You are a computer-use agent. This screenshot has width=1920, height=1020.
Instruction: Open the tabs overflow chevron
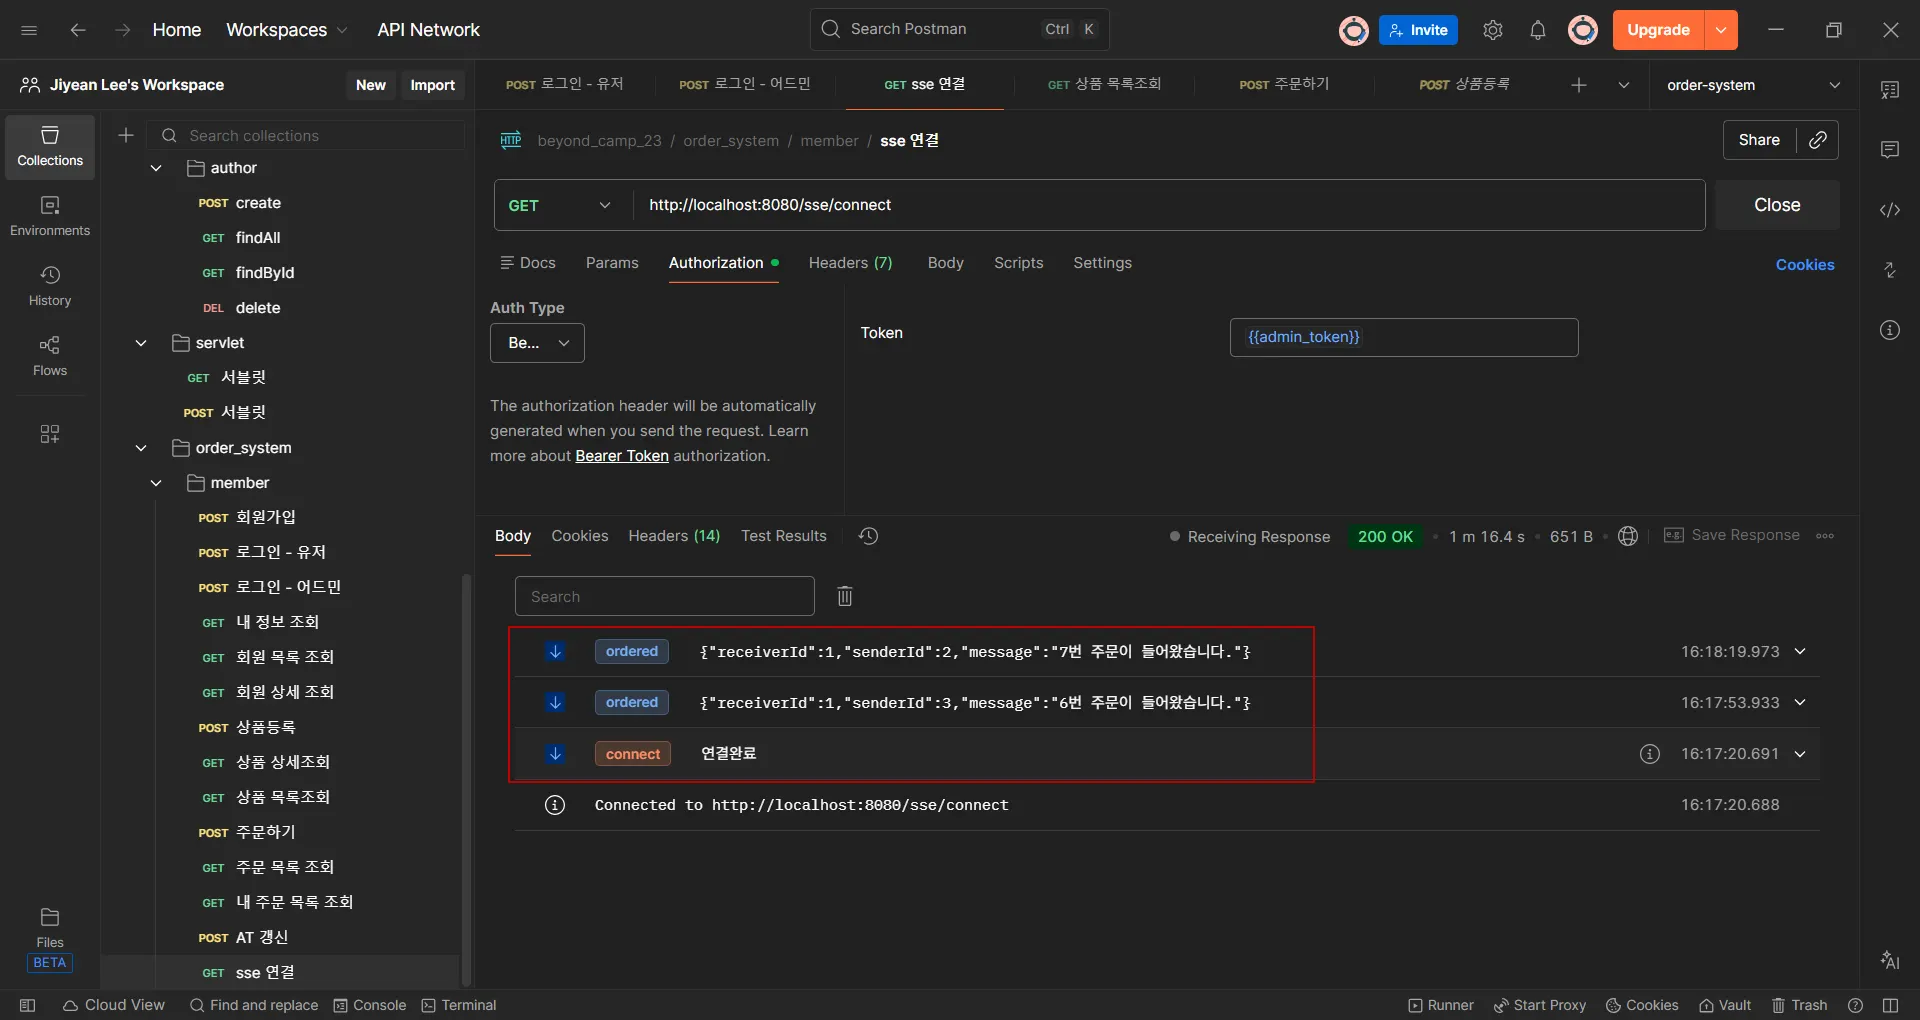point(1624,85)
